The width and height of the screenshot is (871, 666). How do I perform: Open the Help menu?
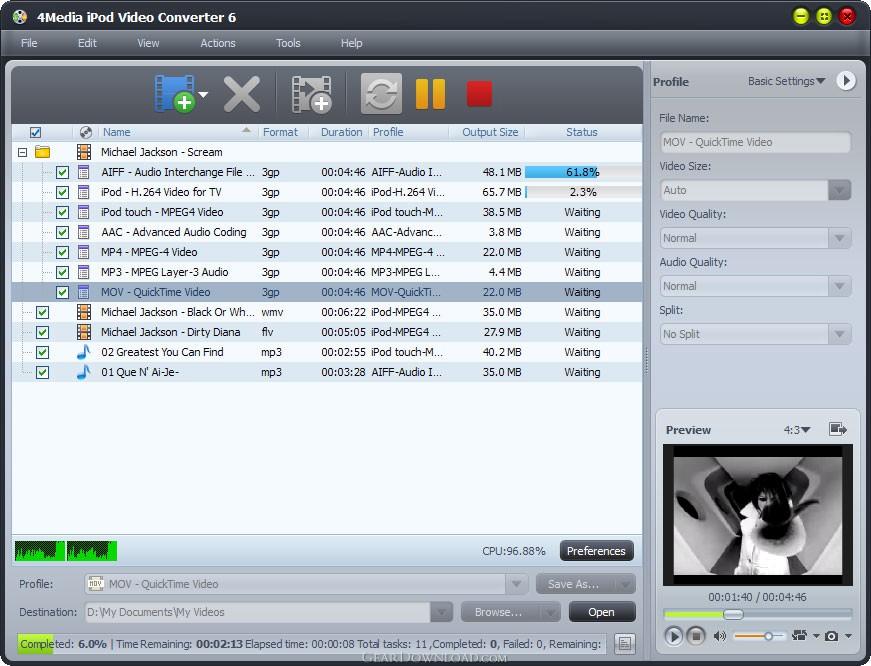[351, 43]
